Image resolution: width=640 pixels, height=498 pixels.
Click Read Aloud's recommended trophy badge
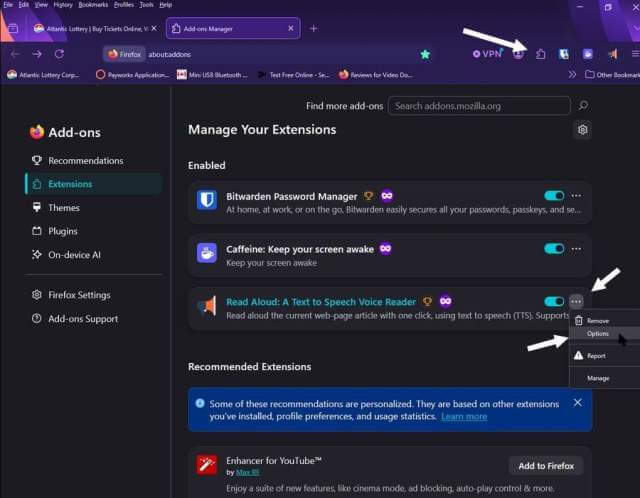click(427, 302)
